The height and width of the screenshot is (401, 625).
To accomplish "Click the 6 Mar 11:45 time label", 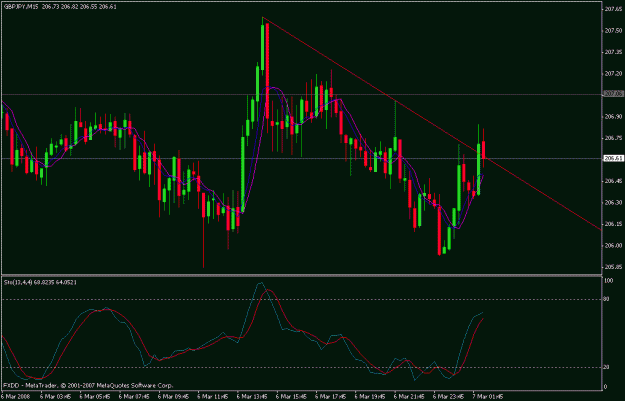I will coord(213,397).
